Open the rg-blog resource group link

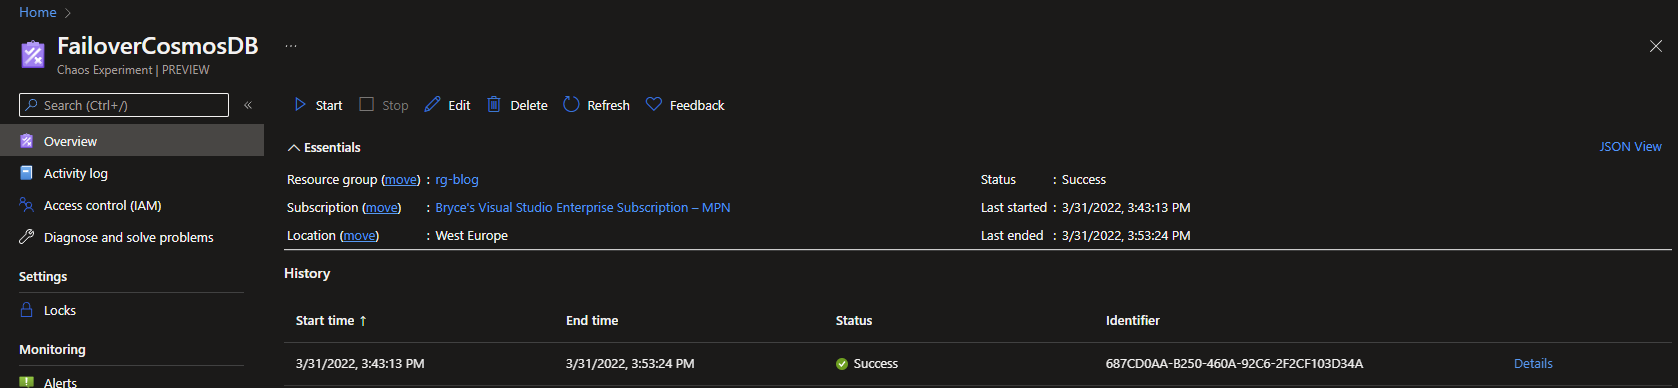point(457,179)
